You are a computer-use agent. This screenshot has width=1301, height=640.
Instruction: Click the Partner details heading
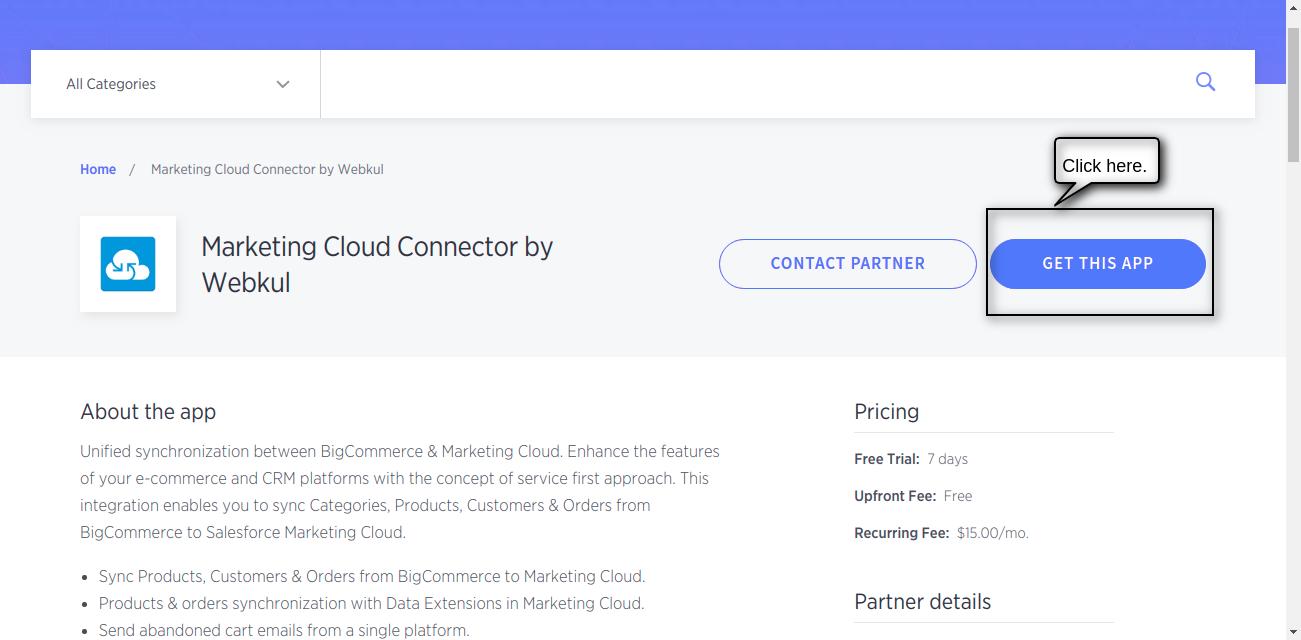922,601
